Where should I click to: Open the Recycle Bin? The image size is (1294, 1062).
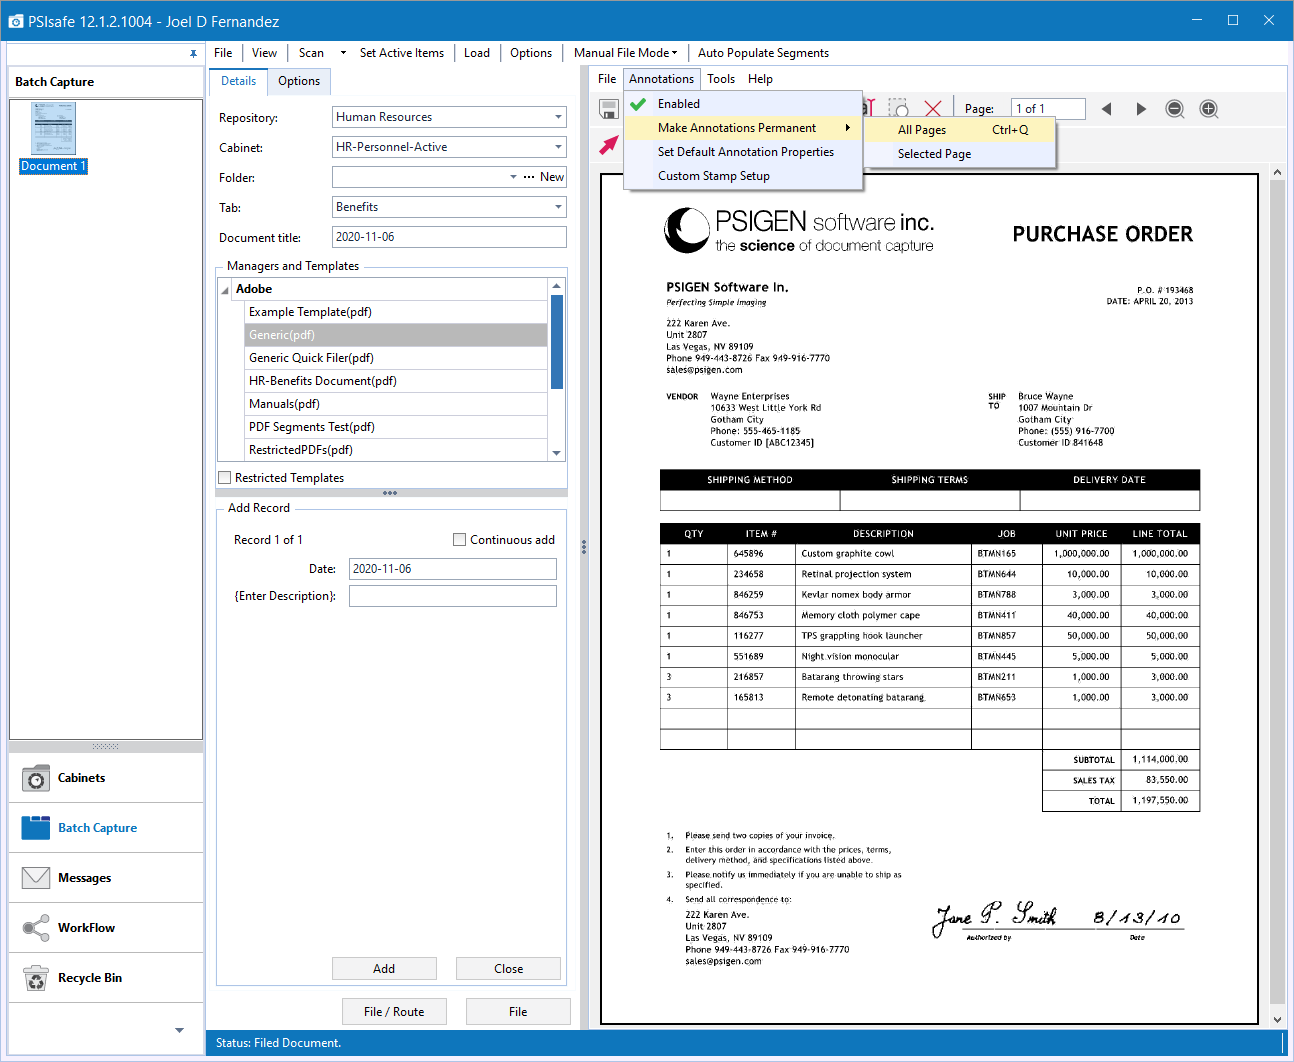click(x=106, y=978)
